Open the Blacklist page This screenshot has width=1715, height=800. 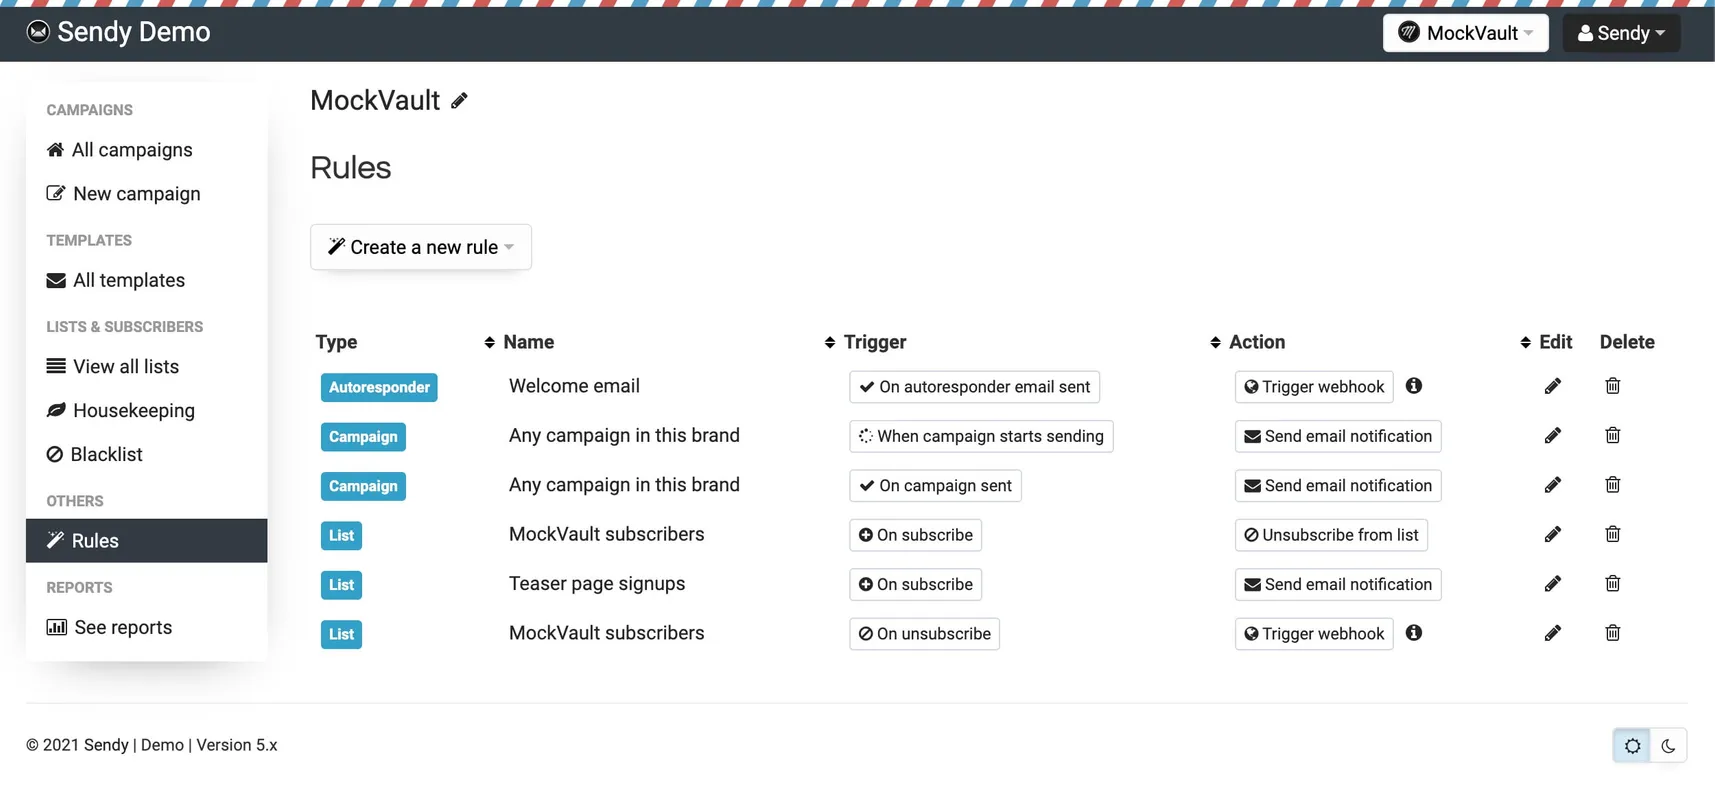pyautogui.click(x=106, y=455)
